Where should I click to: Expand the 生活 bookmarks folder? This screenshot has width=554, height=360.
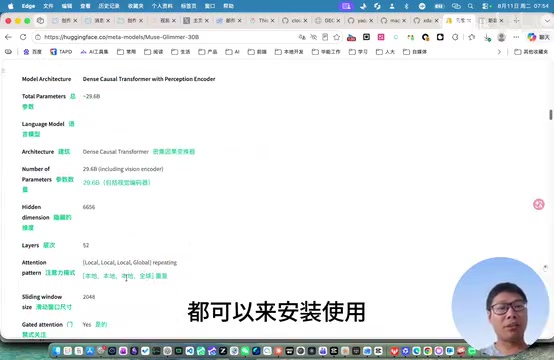(x=181, y=52)
